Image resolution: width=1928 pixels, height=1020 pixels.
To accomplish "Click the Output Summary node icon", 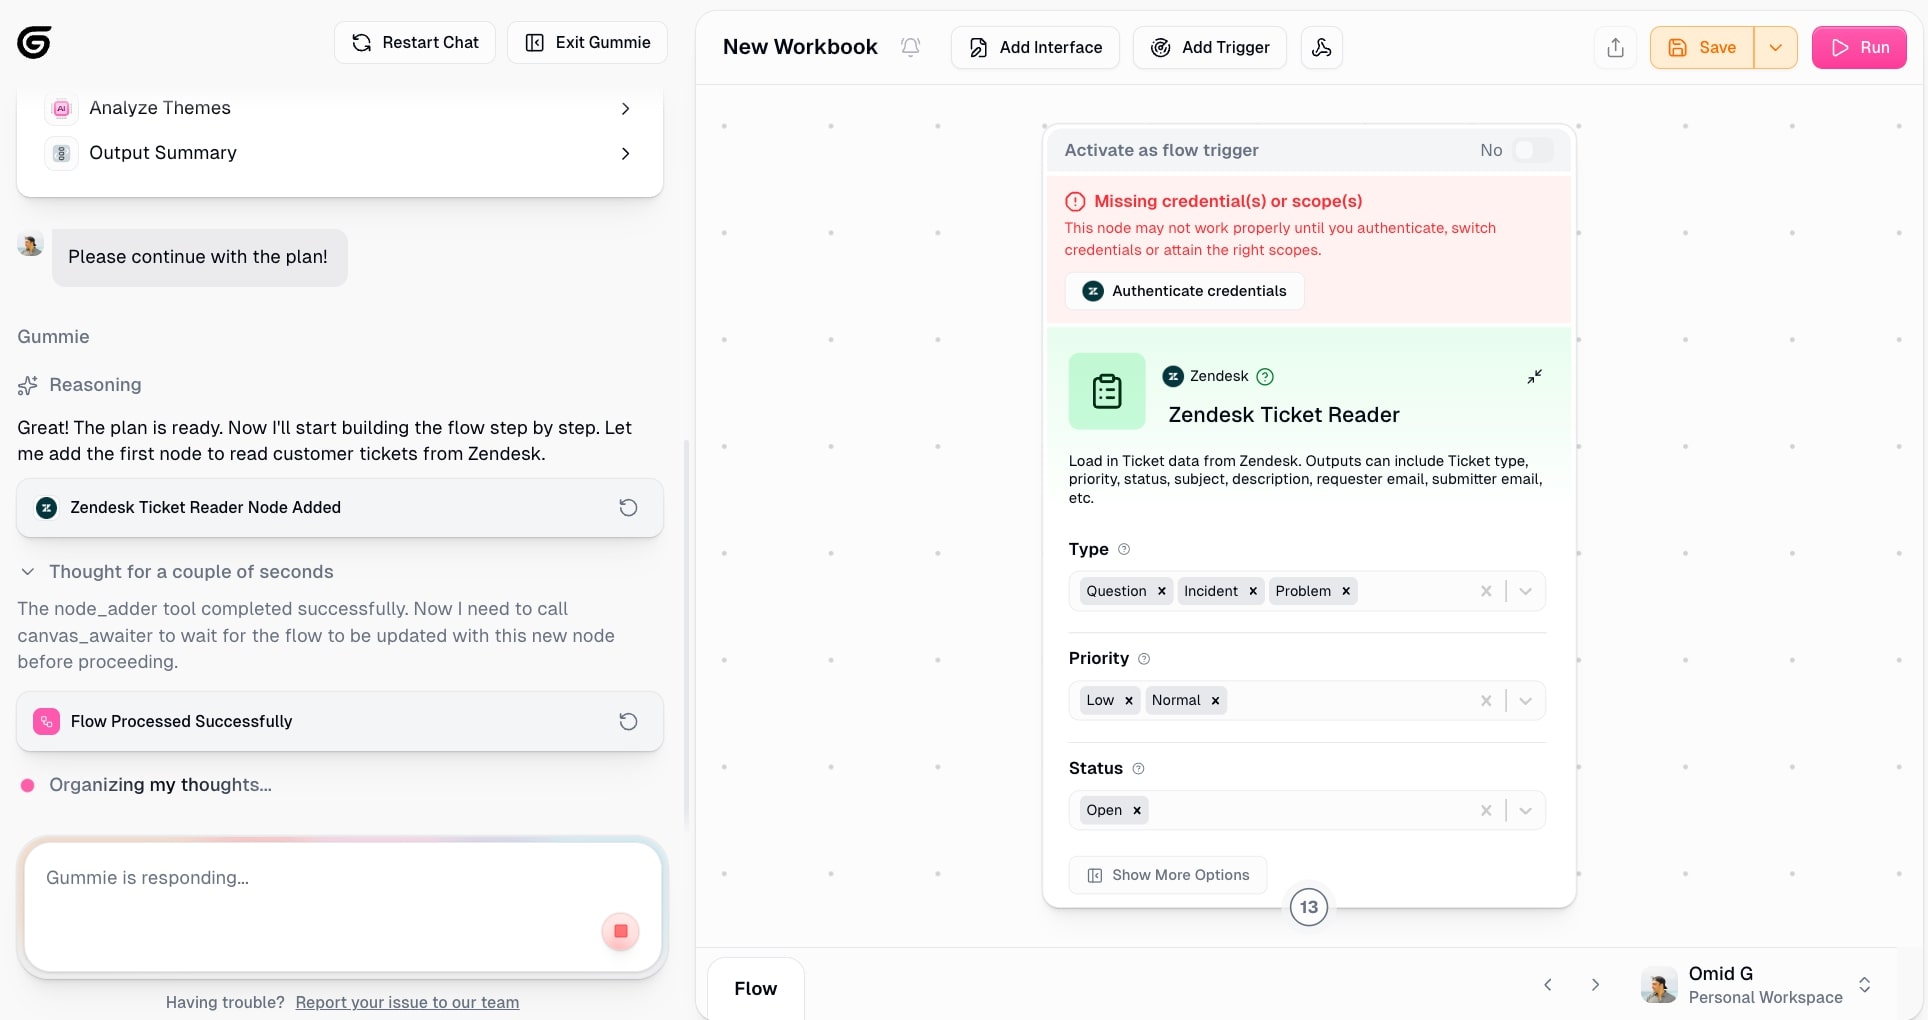I will pyautogui.click(x=62, y=153).
